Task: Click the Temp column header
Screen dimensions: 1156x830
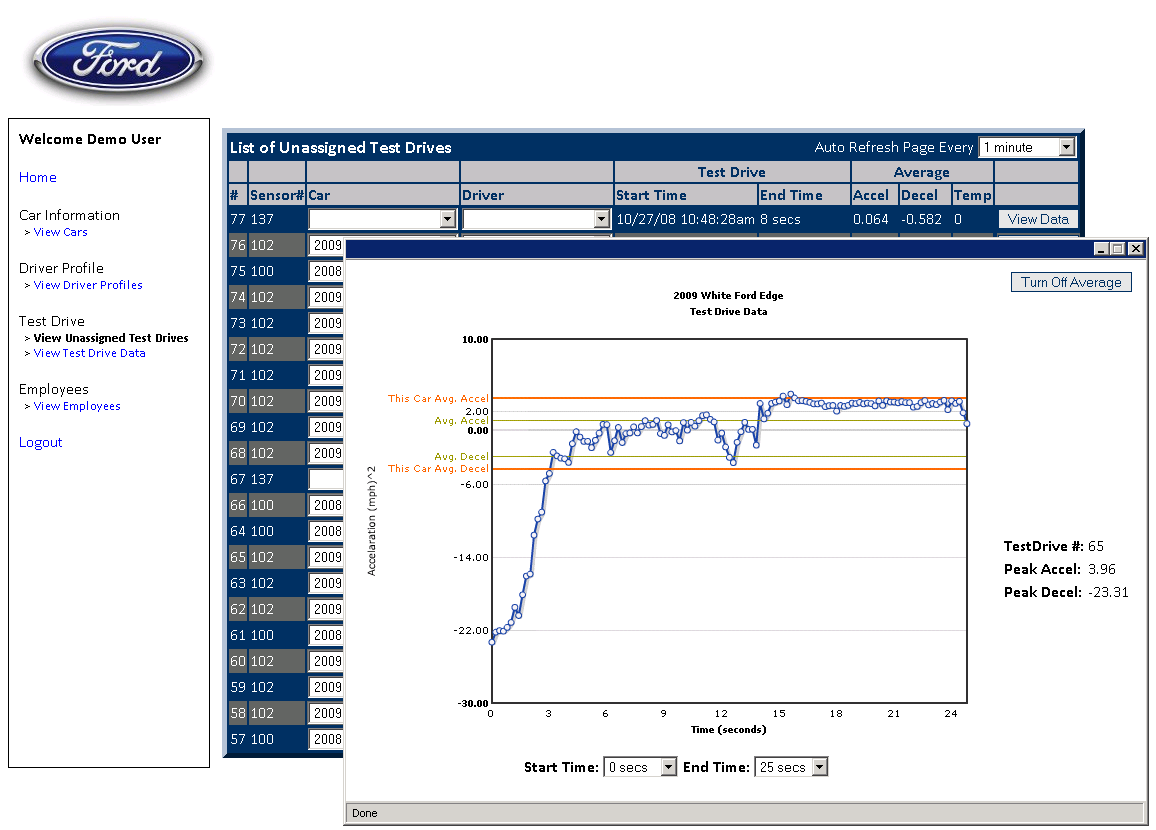Action: click(x=972, y=195)
